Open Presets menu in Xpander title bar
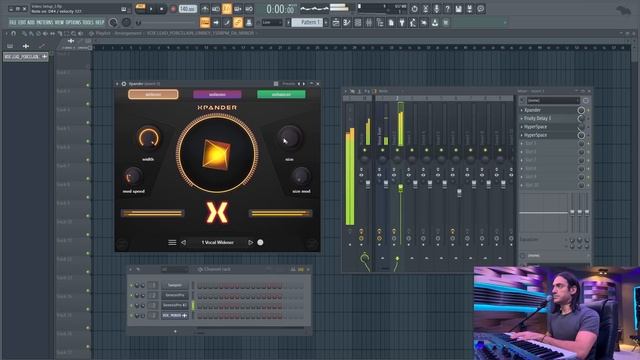Viewport: 640px width, 360px height. point(289,84)
